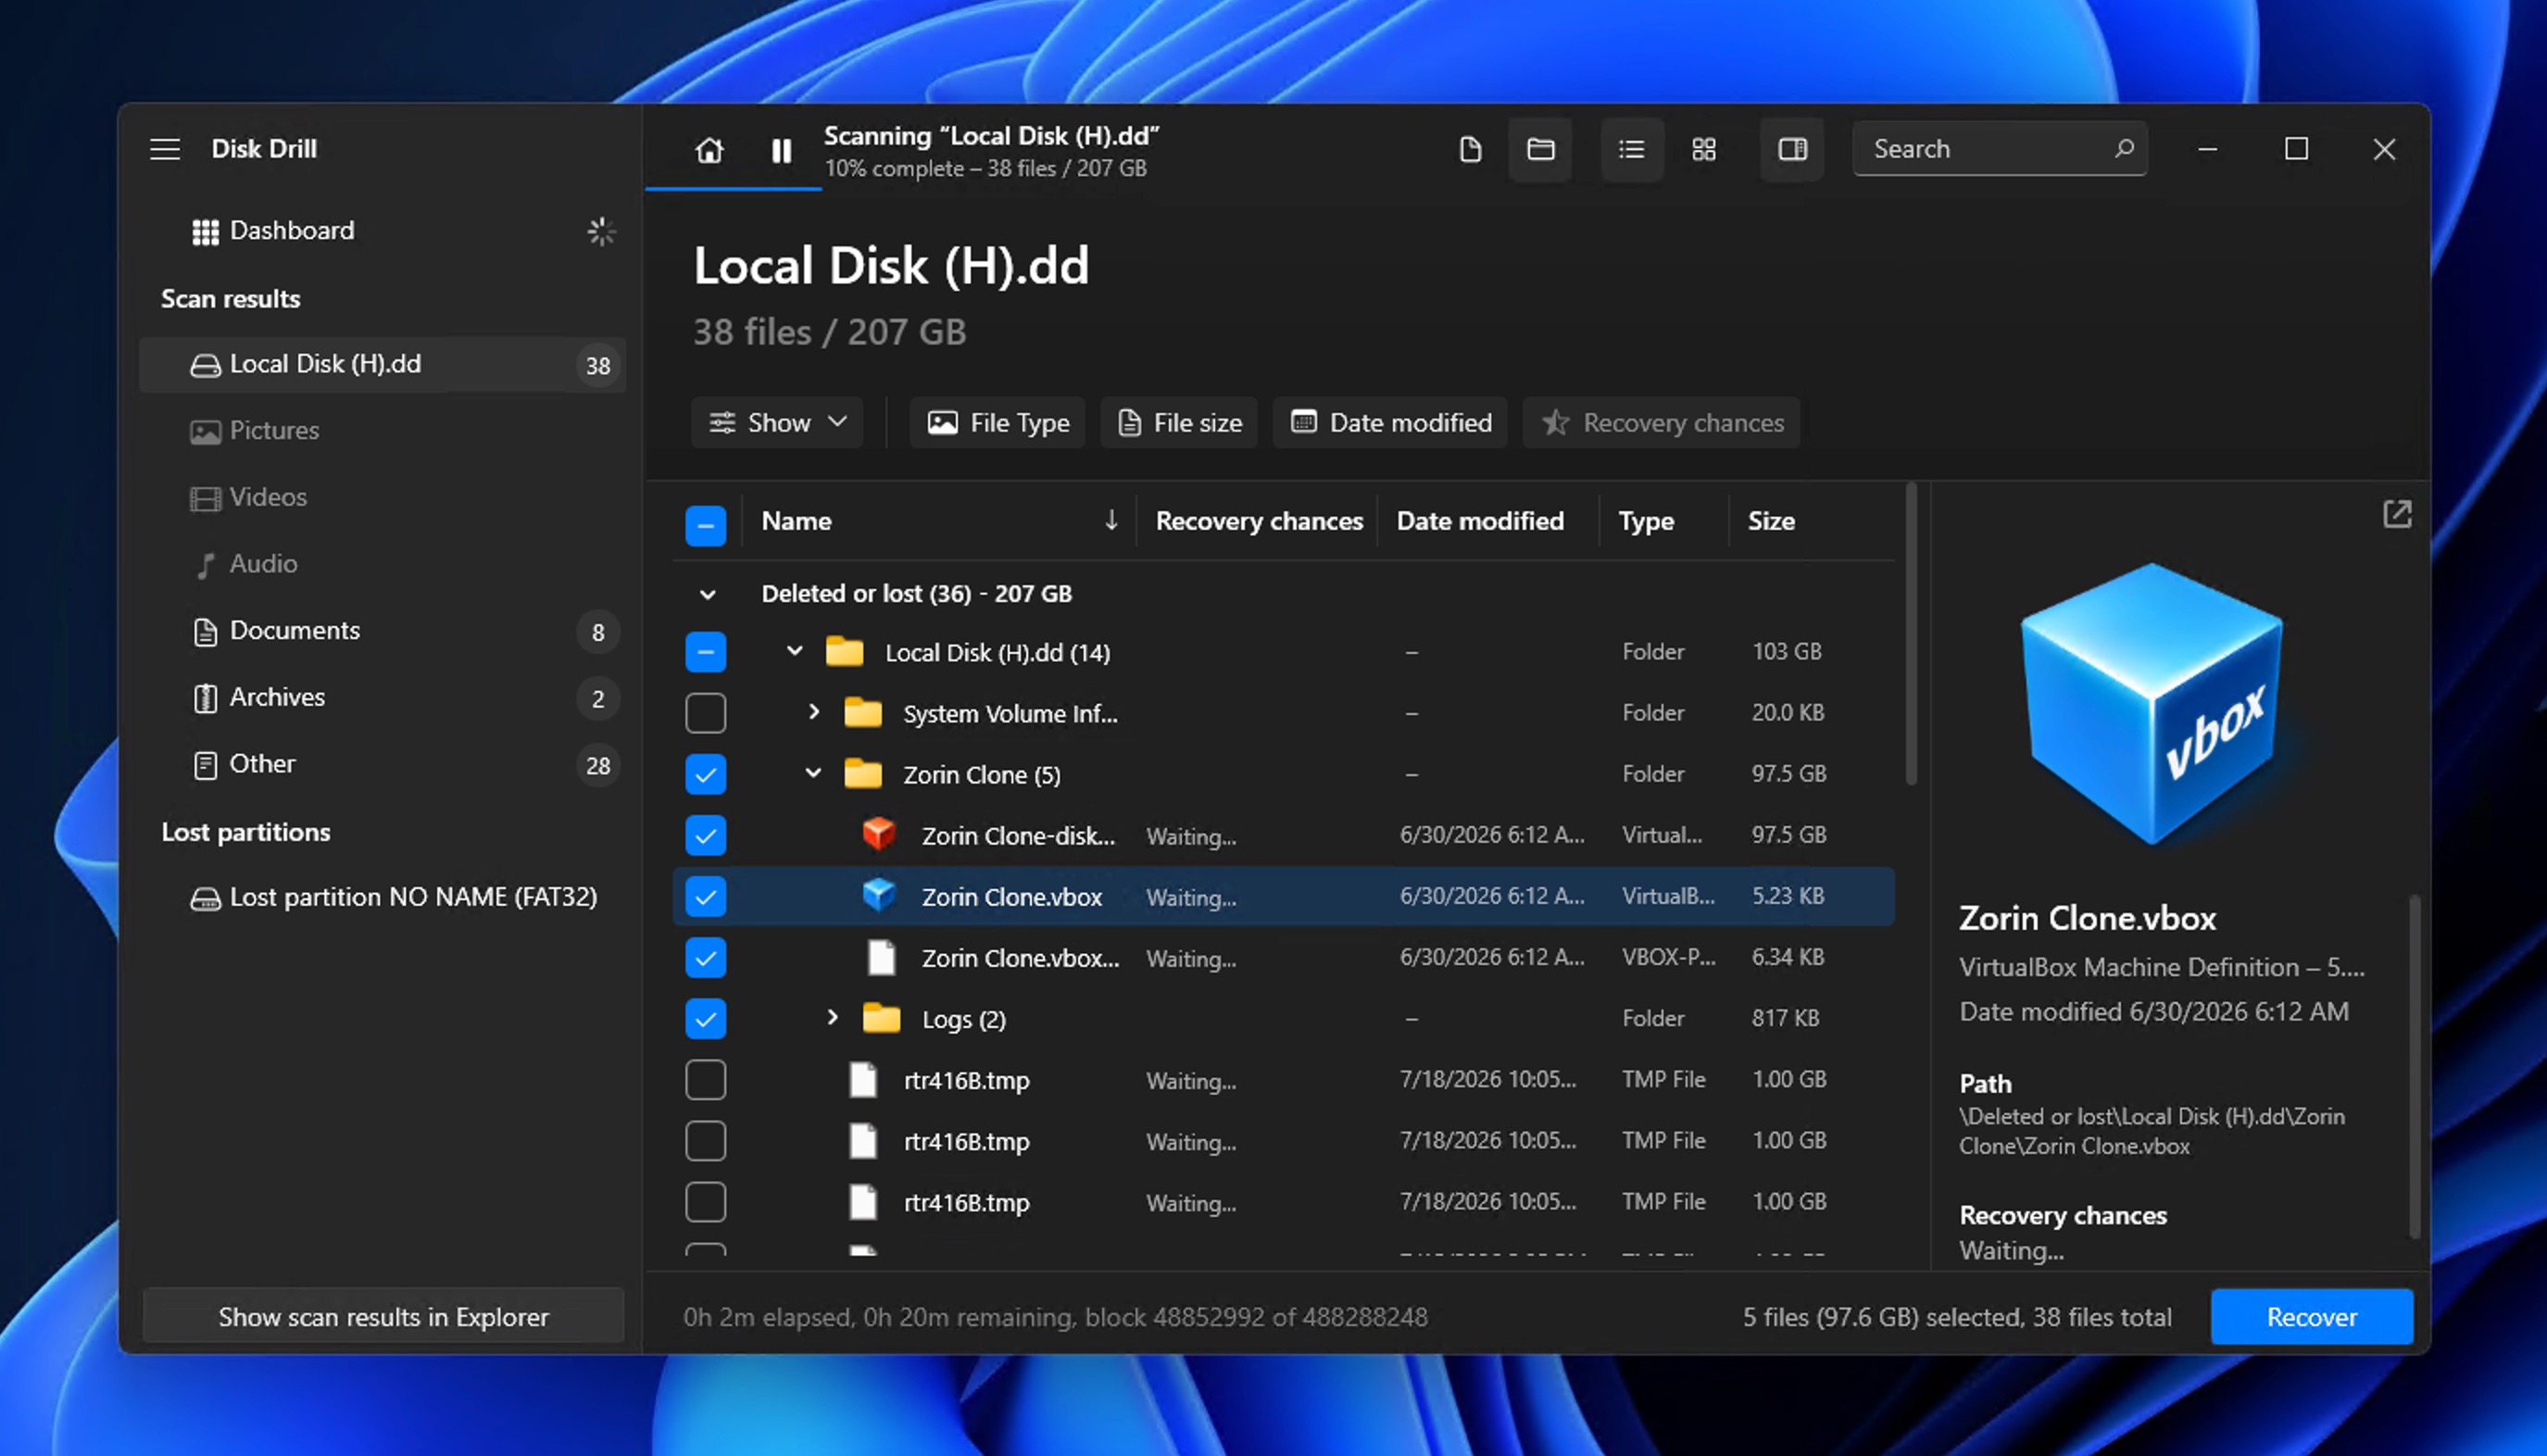Click scan progress bar under toolbar
The image size is (2547, 1456).
point(733,187)
